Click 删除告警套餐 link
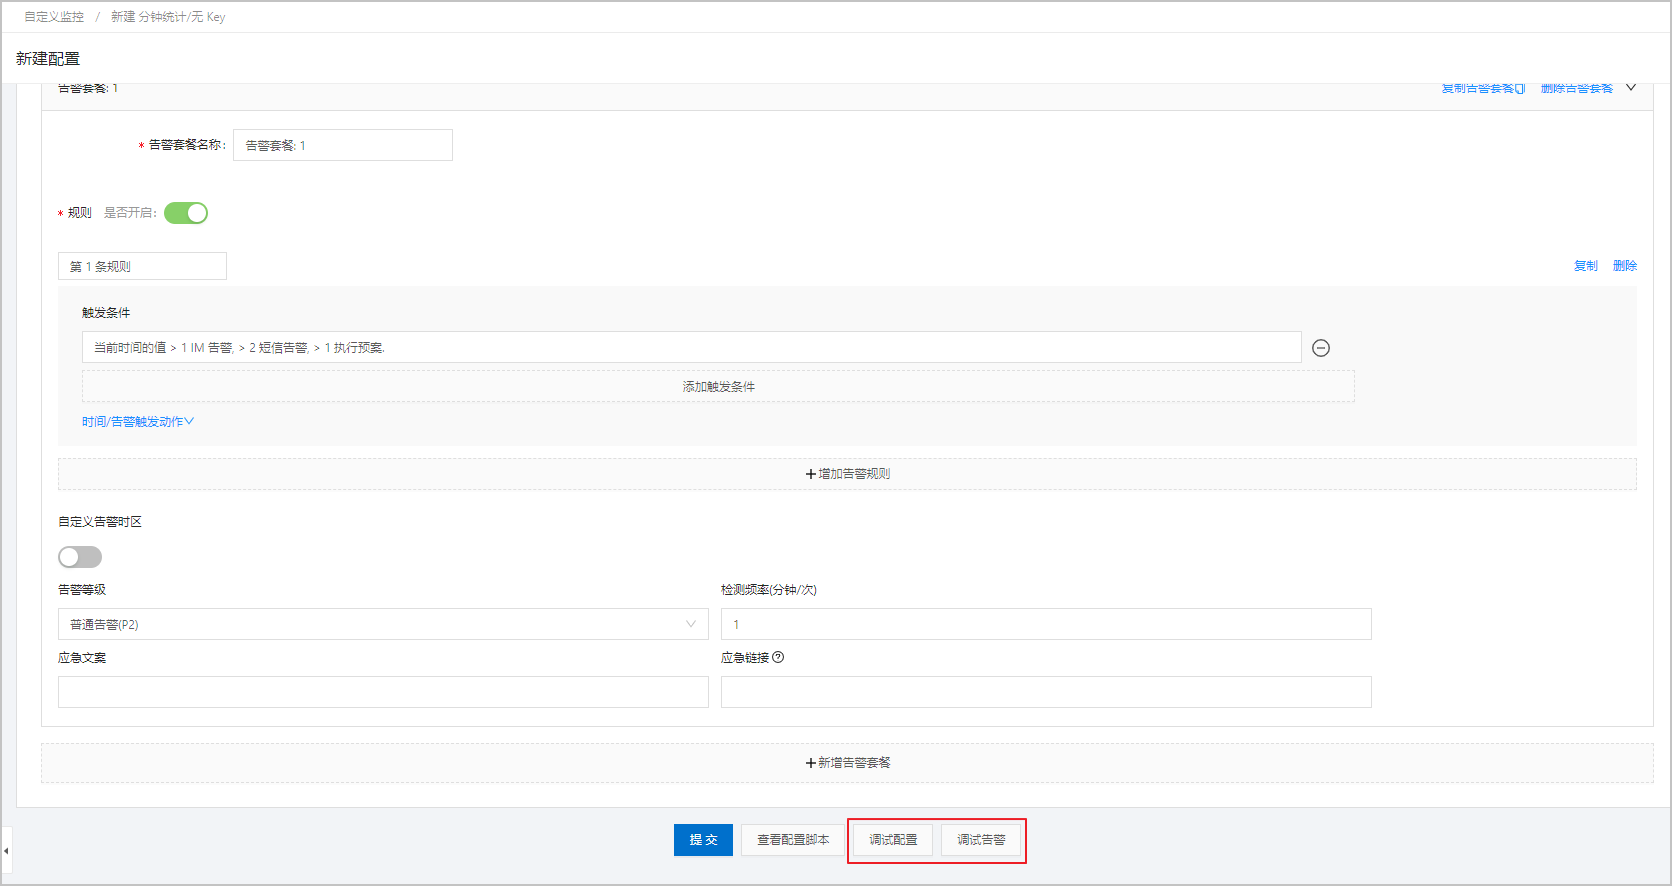Screen dimensions: 1672x886 click(x=1577, y=88)
